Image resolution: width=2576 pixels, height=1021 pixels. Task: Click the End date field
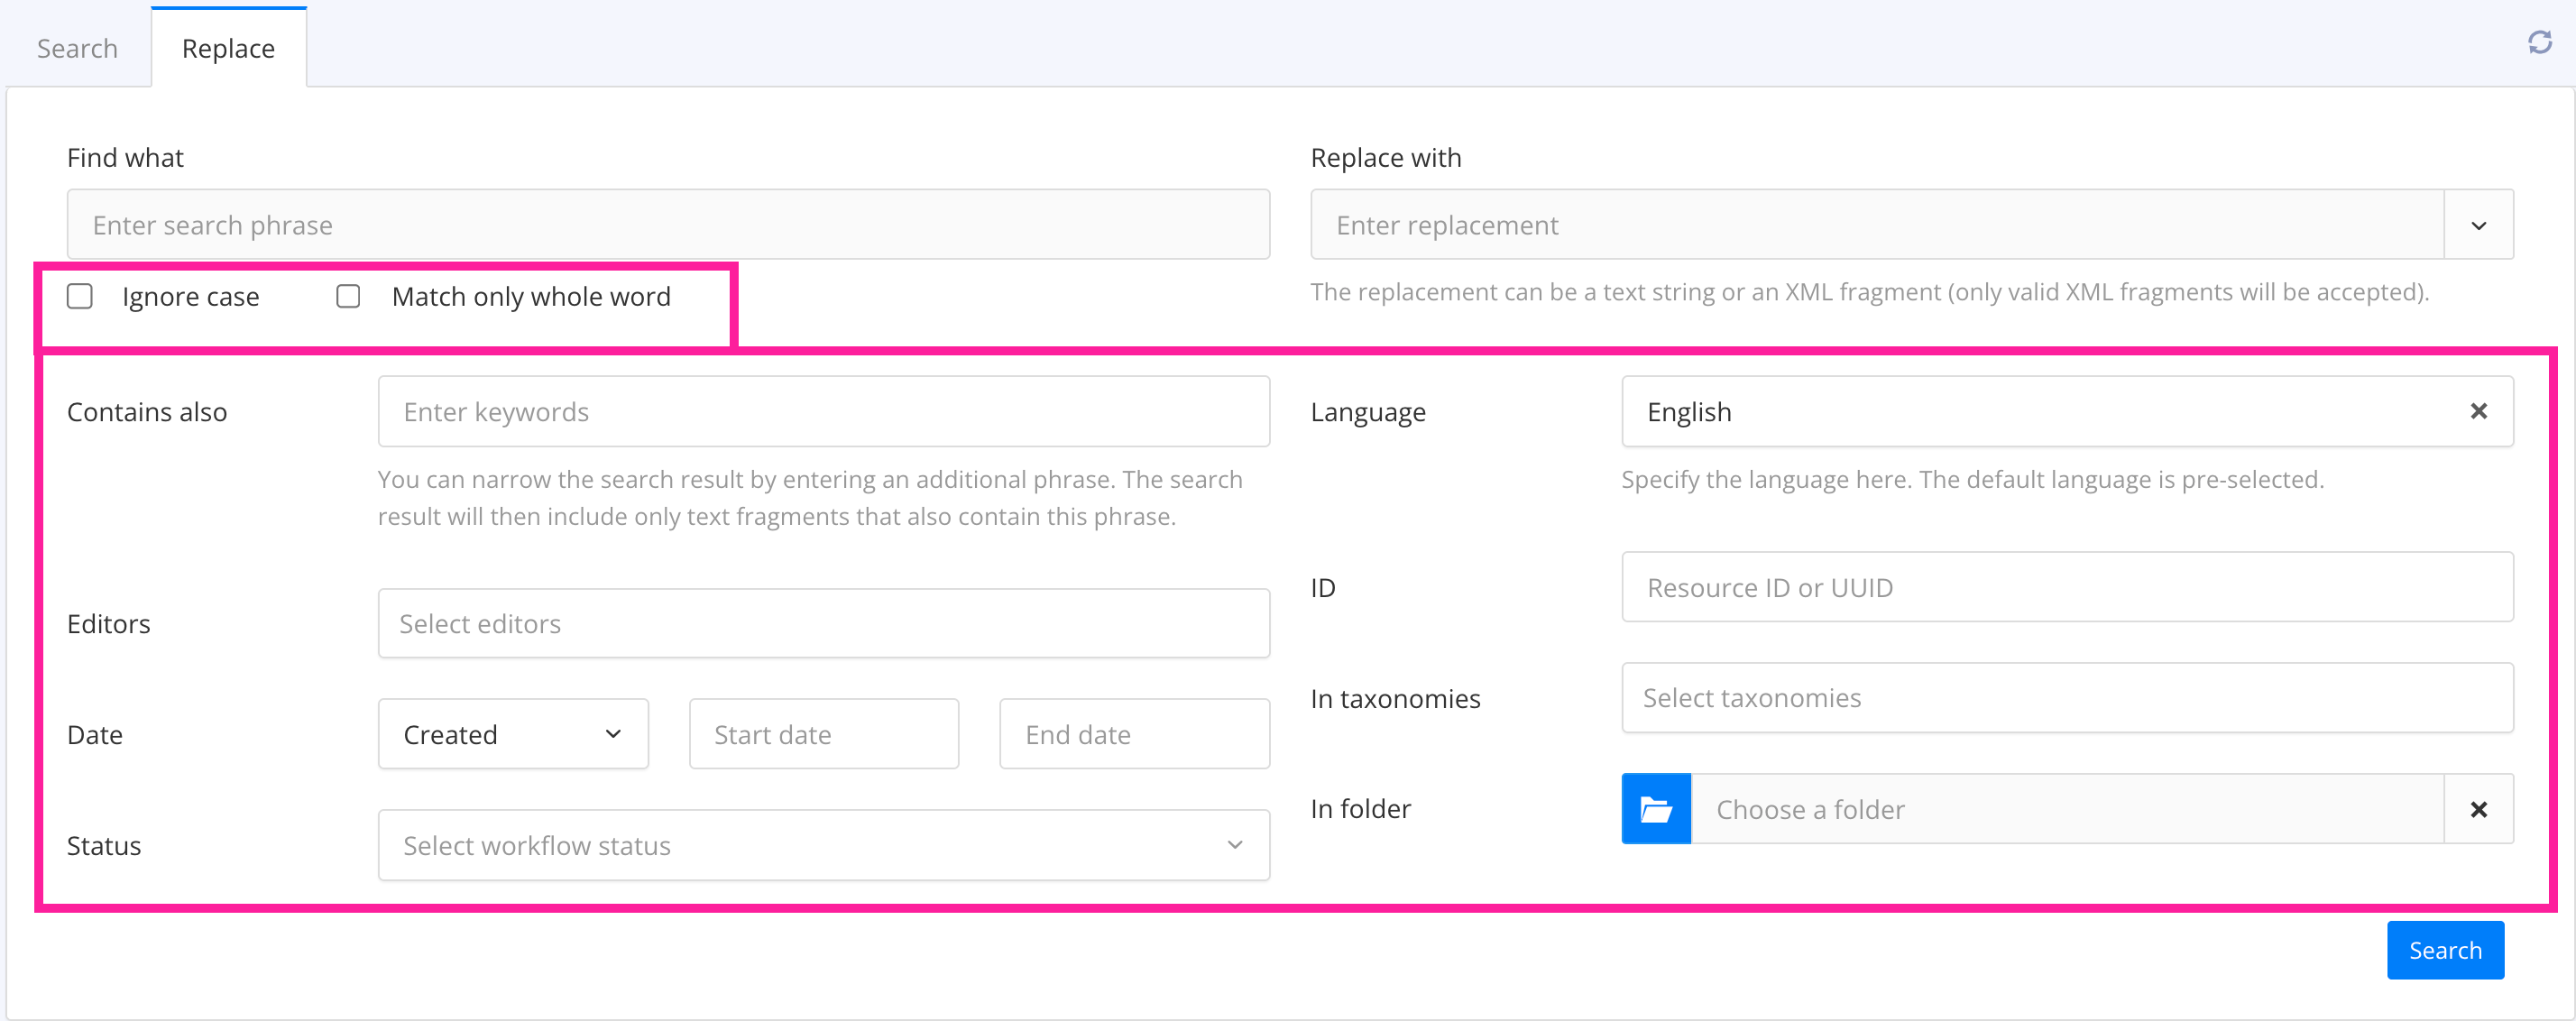1134,734
